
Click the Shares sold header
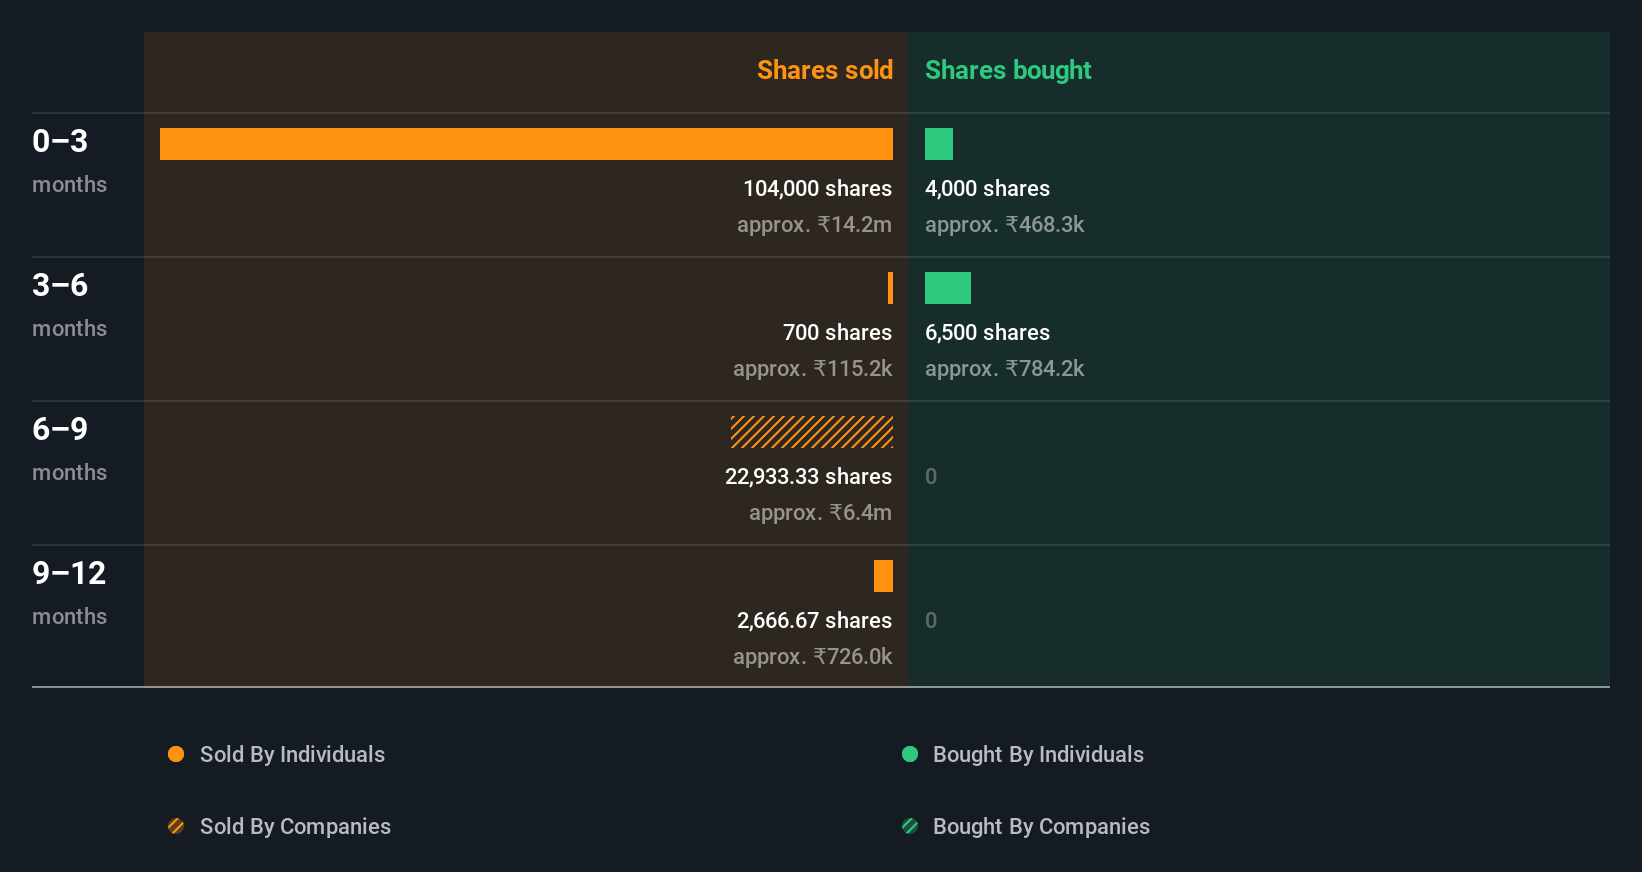(825, 70)
